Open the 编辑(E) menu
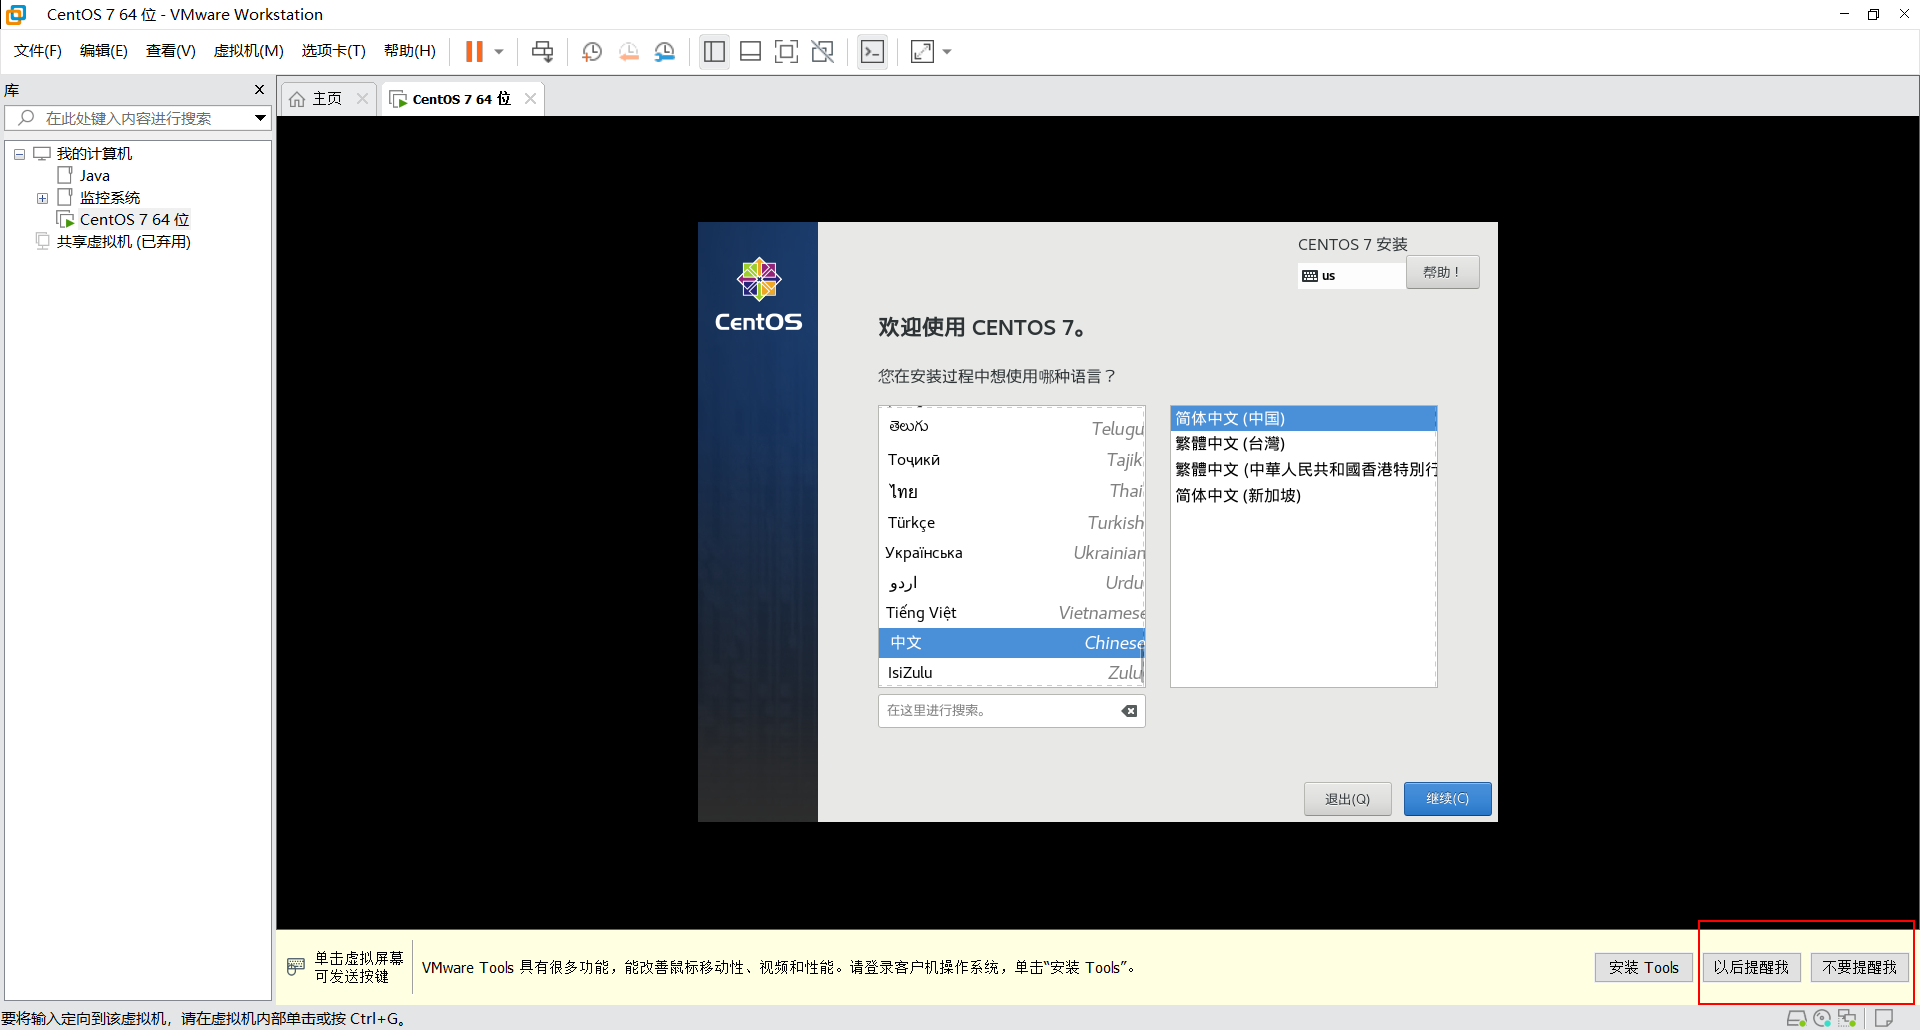Screen dimensions: 1920x1030 (x=104, y=51)
